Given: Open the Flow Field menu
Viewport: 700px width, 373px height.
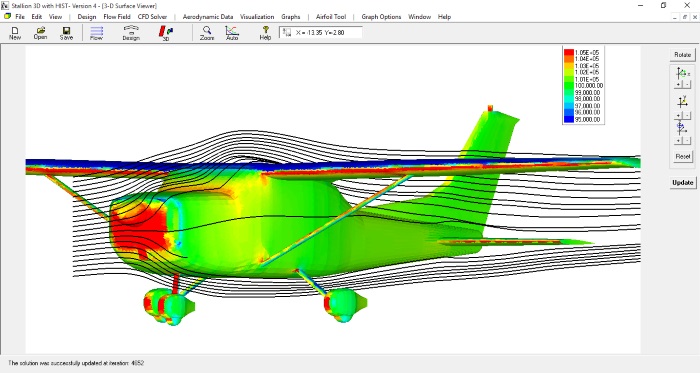Looking at the screenshot, I should (117, 17).
